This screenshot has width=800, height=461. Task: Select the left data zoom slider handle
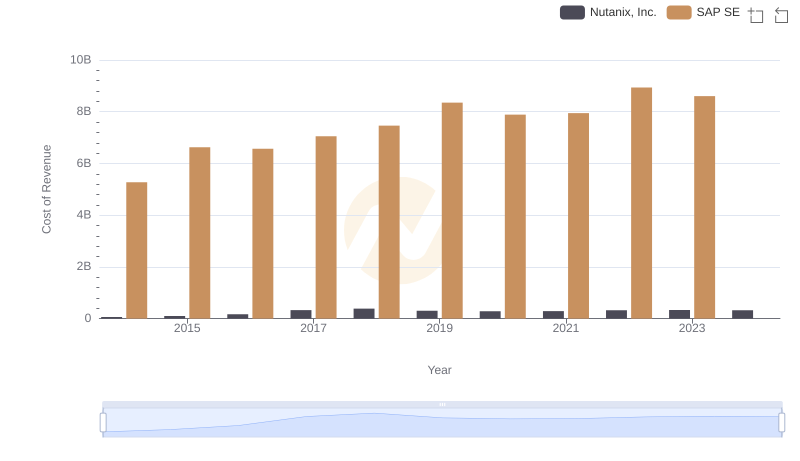pos(103,423)
